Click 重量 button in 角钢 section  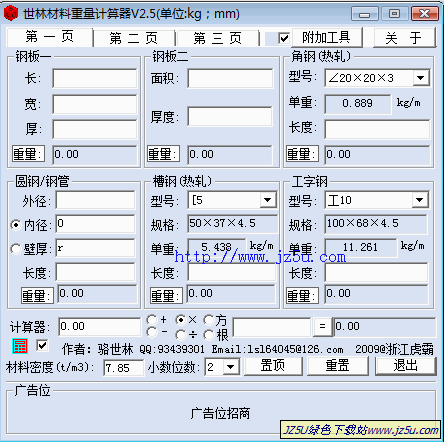coord(302,154)
